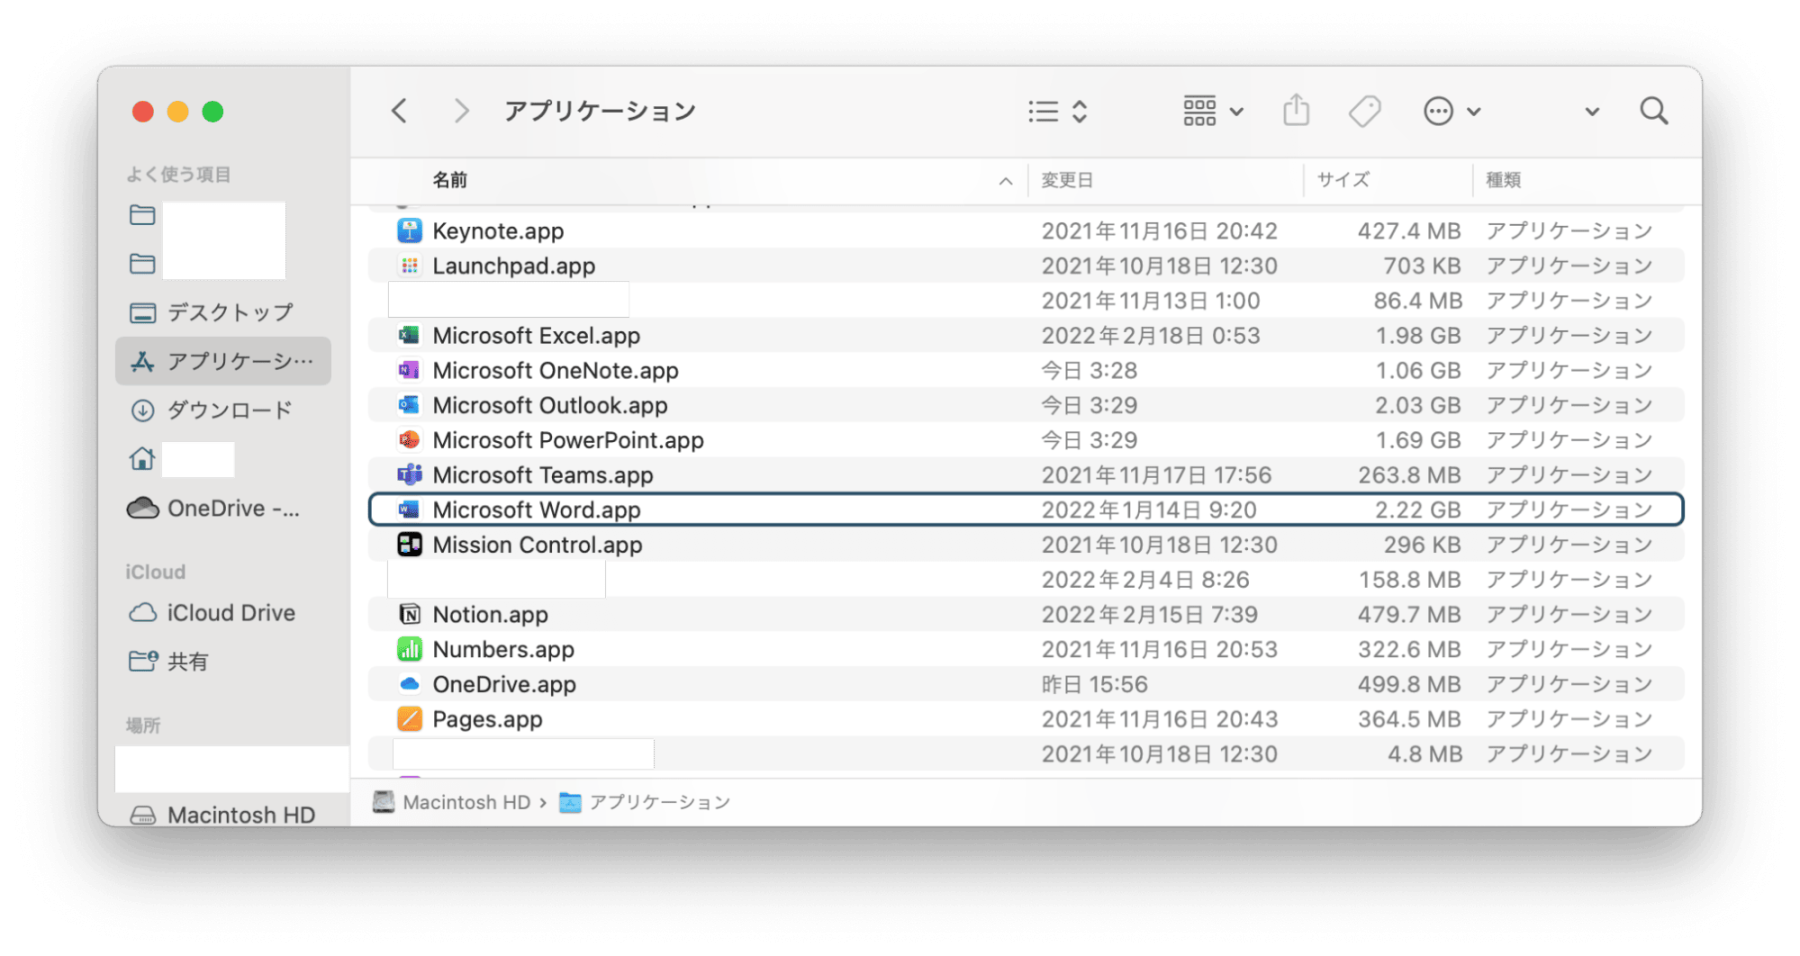The width and height of the screenshot is (1800, 956).
Task: Click アプリケーション folder in the path bar
Action: tap(645, 802)
